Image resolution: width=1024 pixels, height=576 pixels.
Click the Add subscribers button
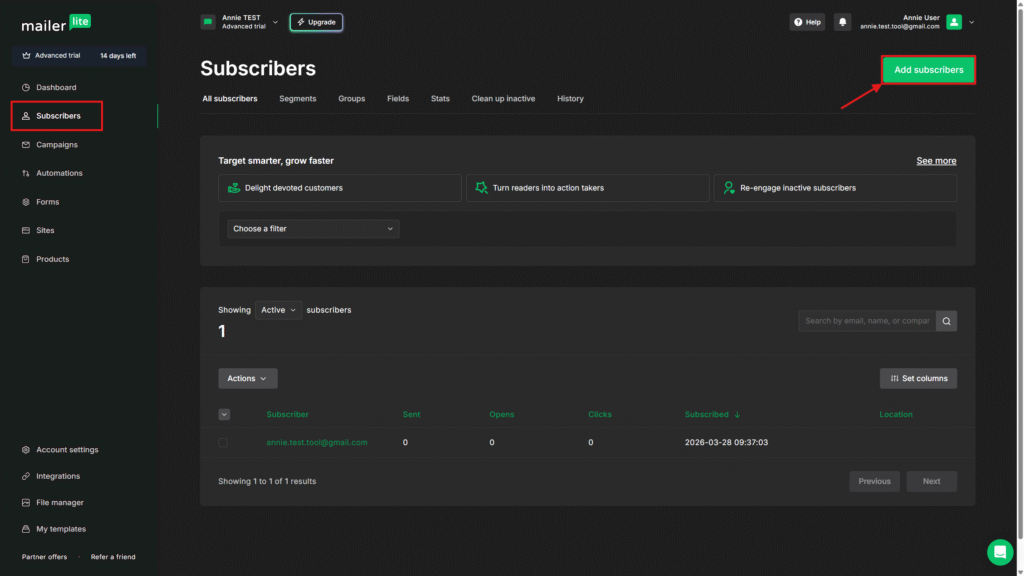coord(928,70)
